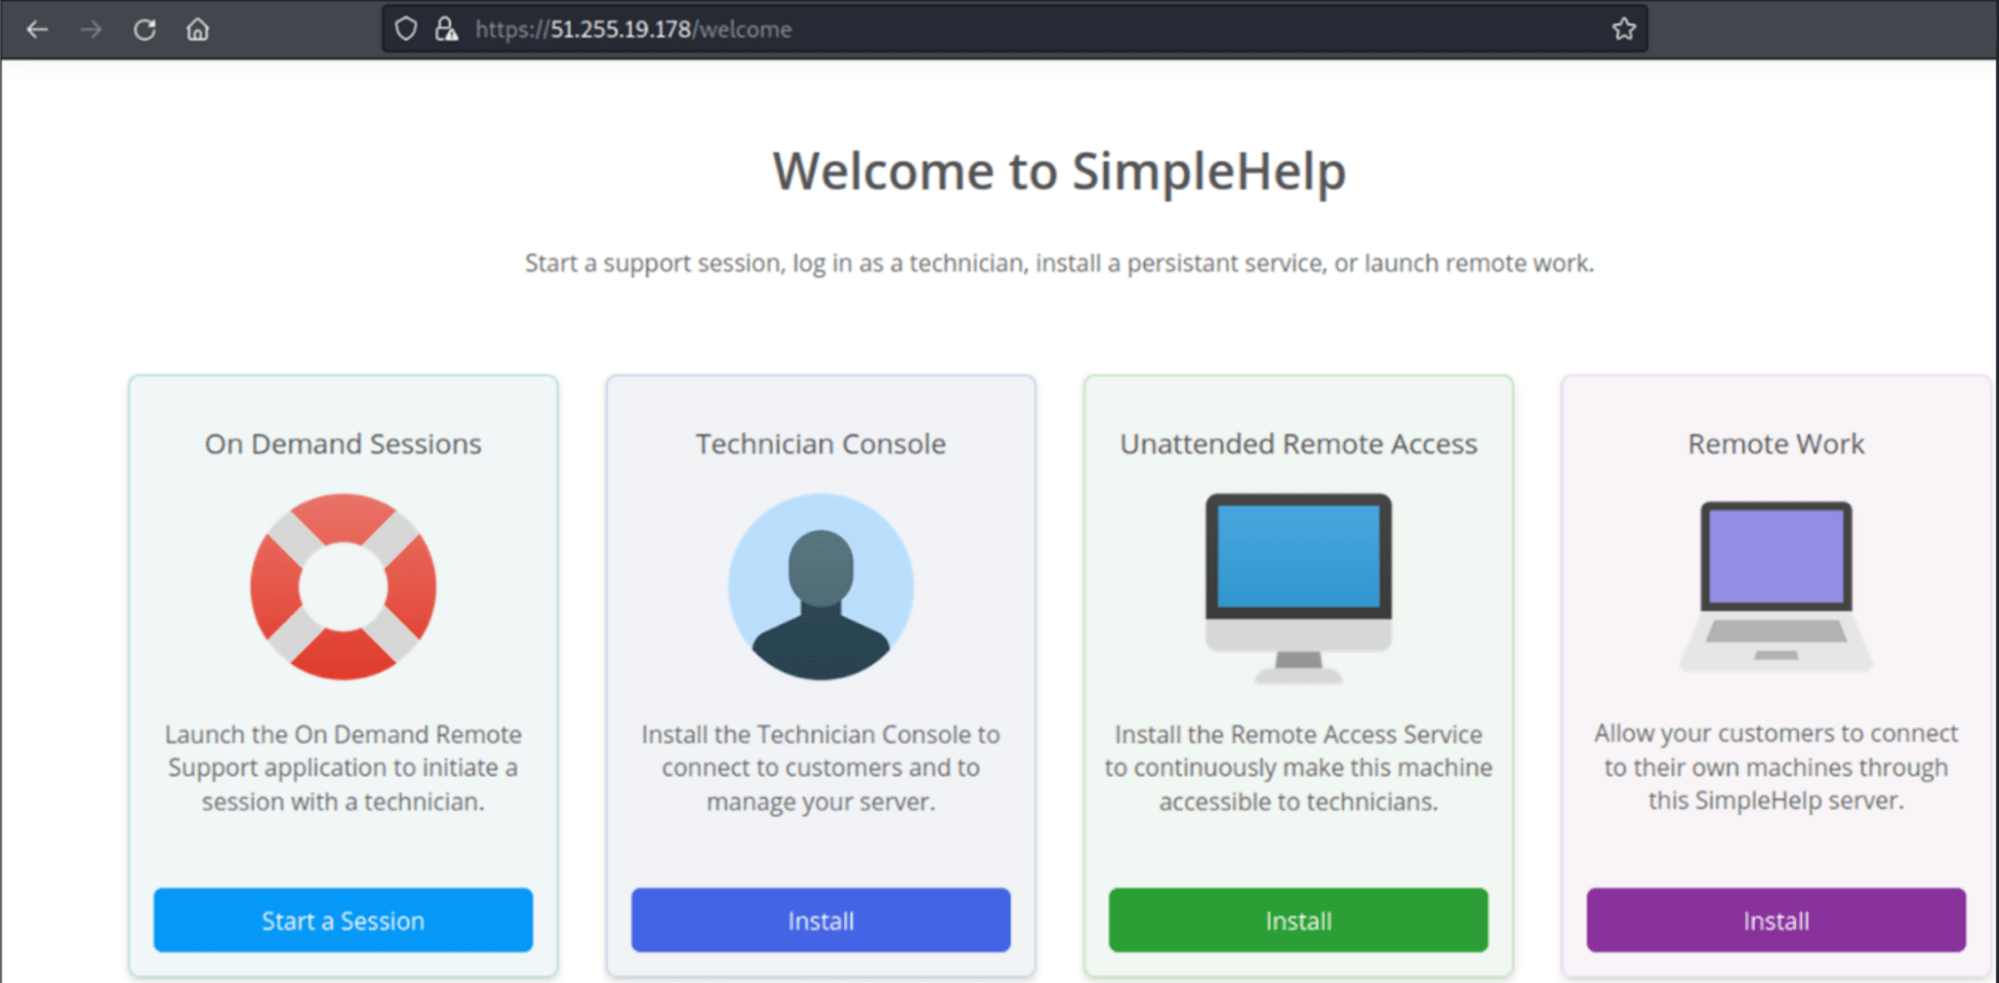Click Install under Remote Work
This screenshot has width=1999, height=983.
click(1774, 920)
